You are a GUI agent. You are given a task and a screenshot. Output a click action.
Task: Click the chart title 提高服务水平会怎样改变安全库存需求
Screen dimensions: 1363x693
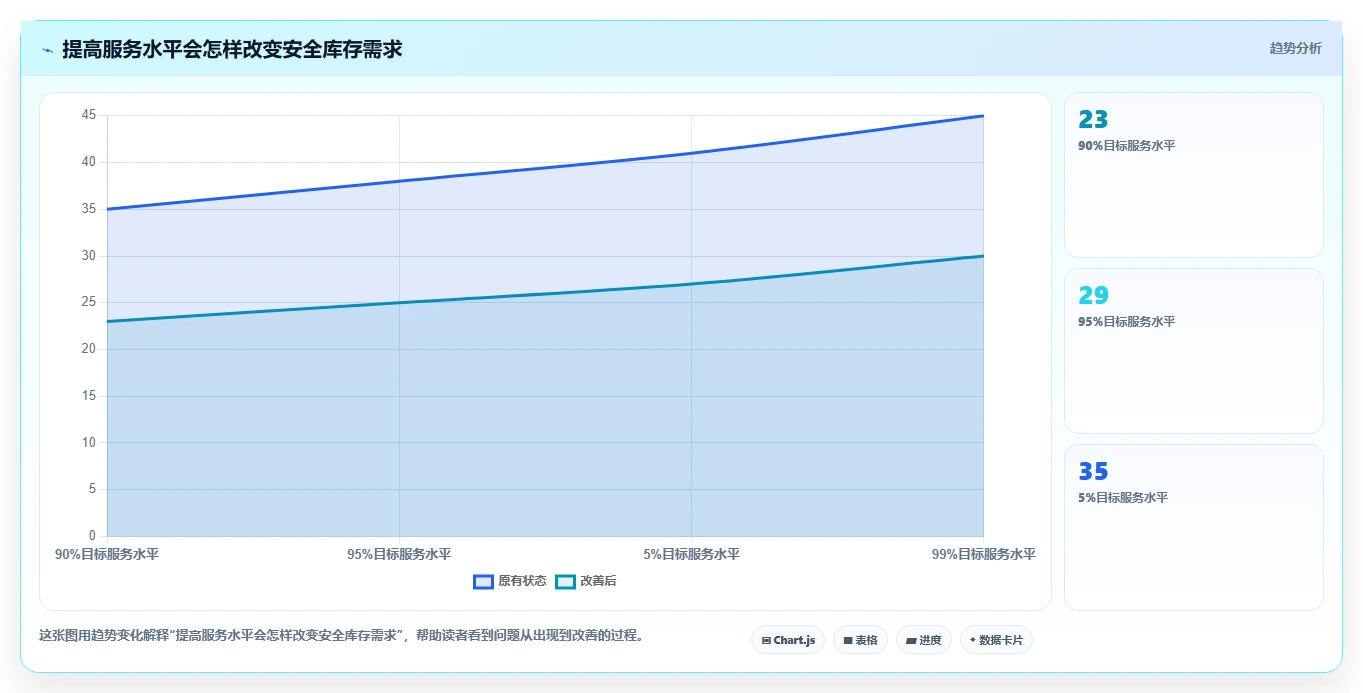232,49
